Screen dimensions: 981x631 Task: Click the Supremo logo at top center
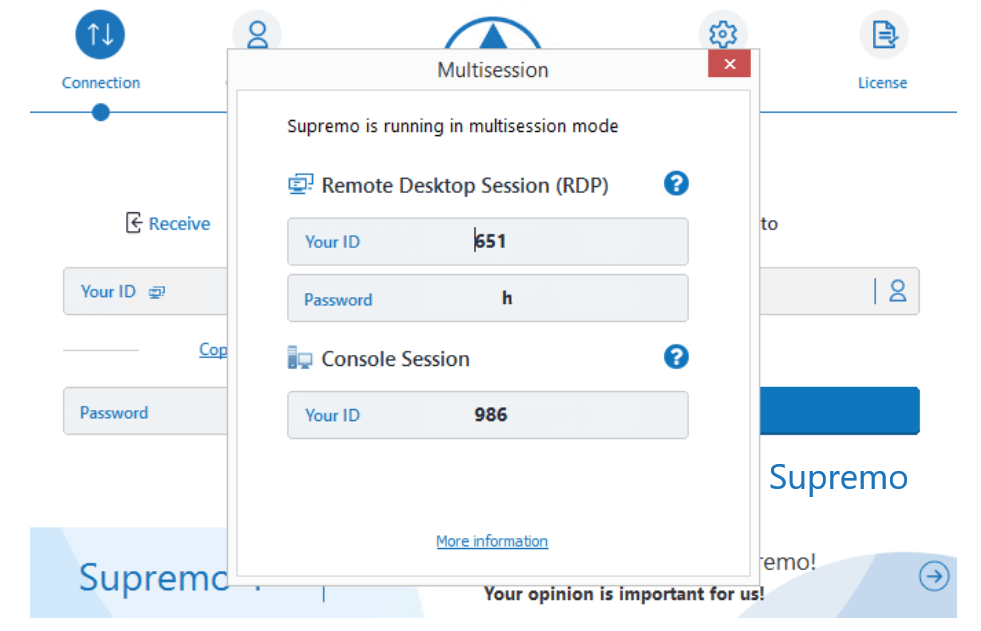tap(492, 33)
